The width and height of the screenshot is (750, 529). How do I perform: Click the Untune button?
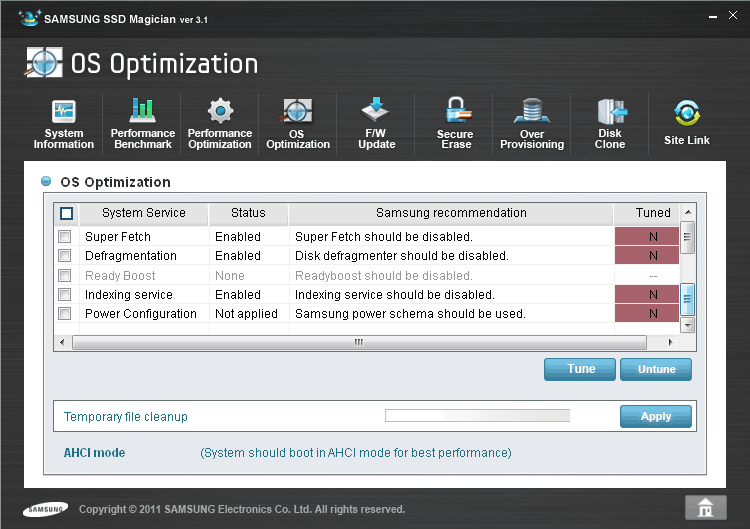tap(656, 369)
